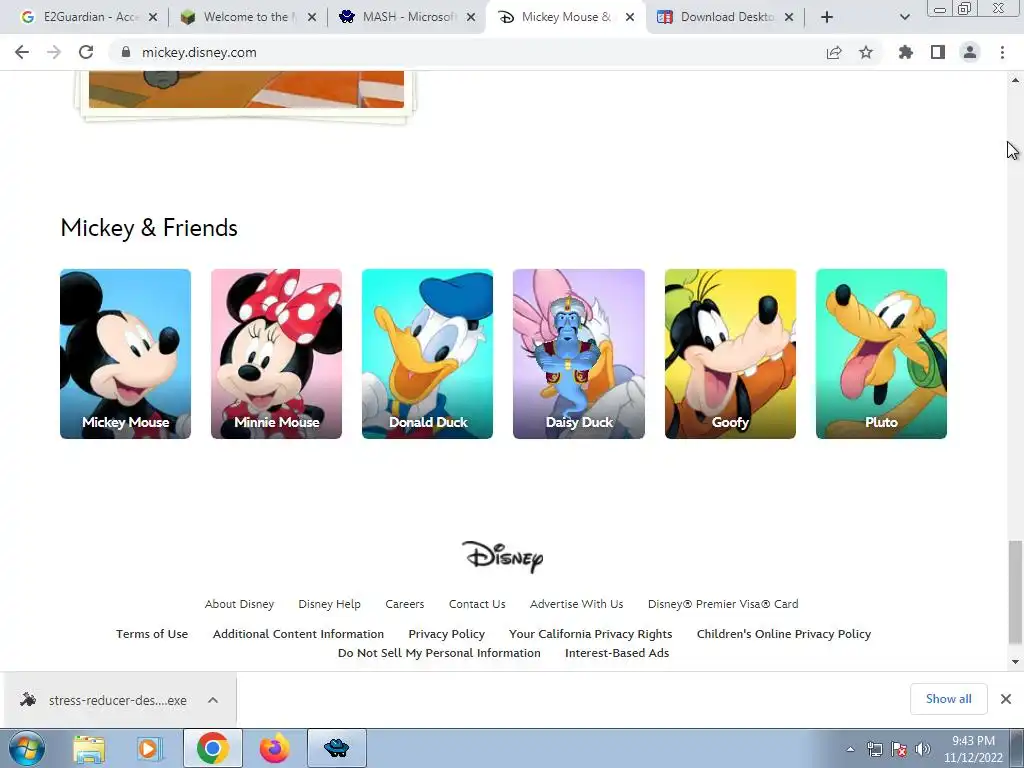Expand the download item options chevron

point(213,700)
